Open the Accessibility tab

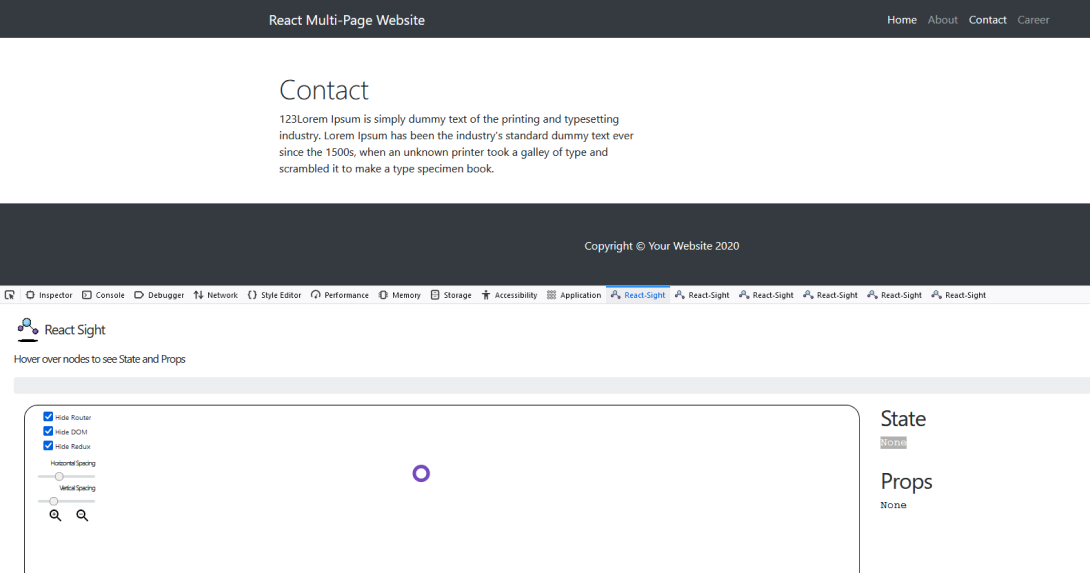point(509,295)
